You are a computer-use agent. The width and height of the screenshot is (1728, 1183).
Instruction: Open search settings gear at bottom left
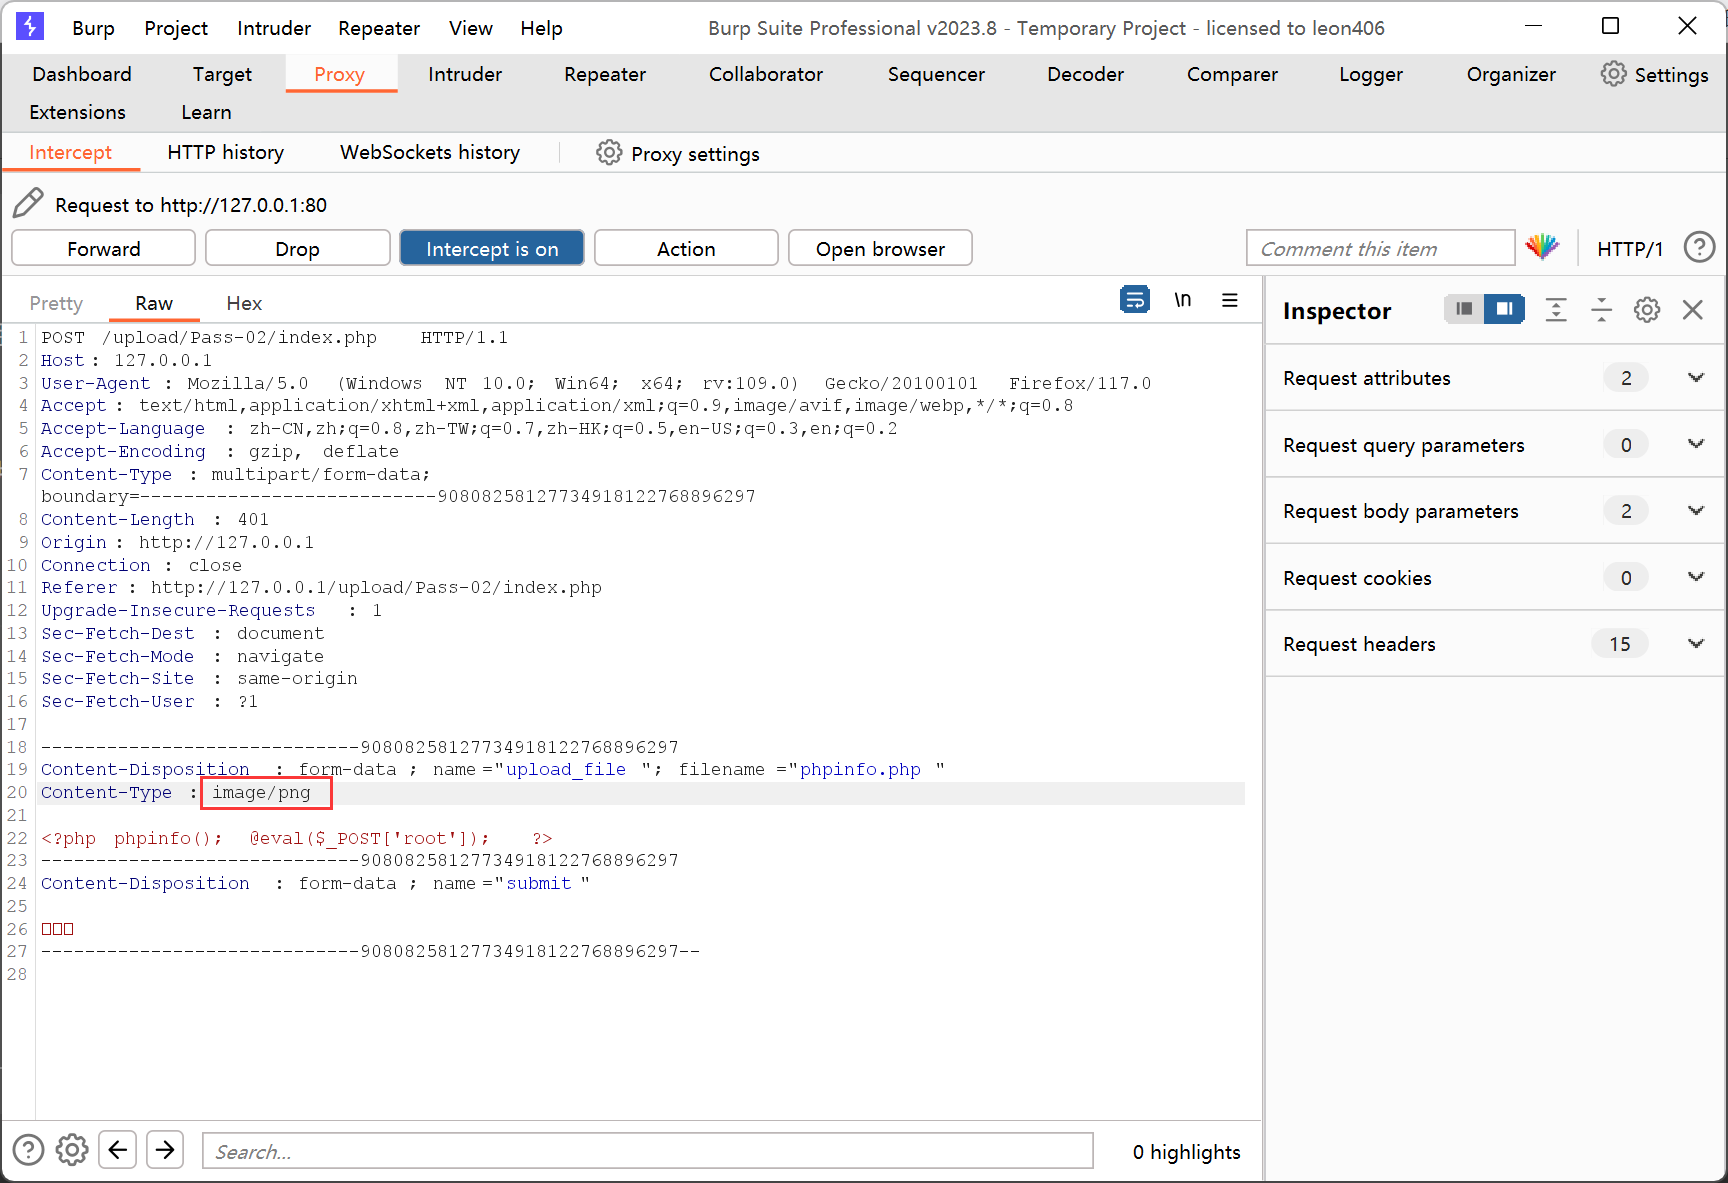[72, 1150]
